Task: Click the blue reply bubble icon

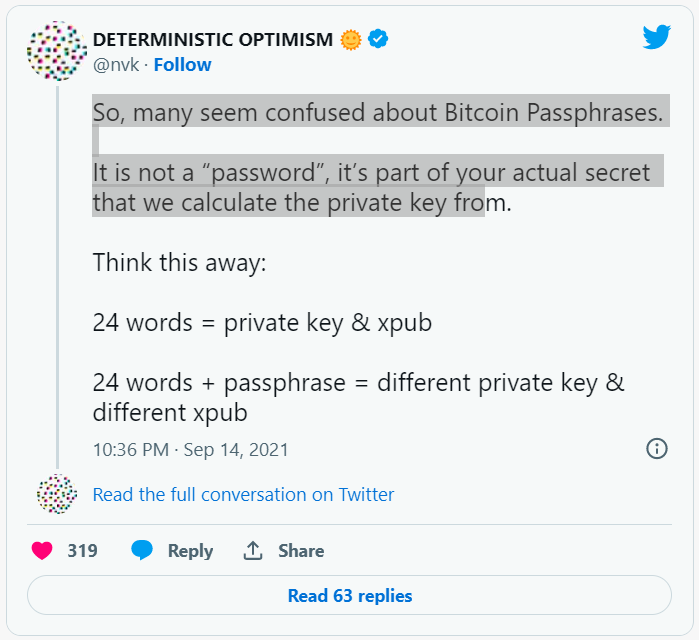Action: [x=142, y=550]
